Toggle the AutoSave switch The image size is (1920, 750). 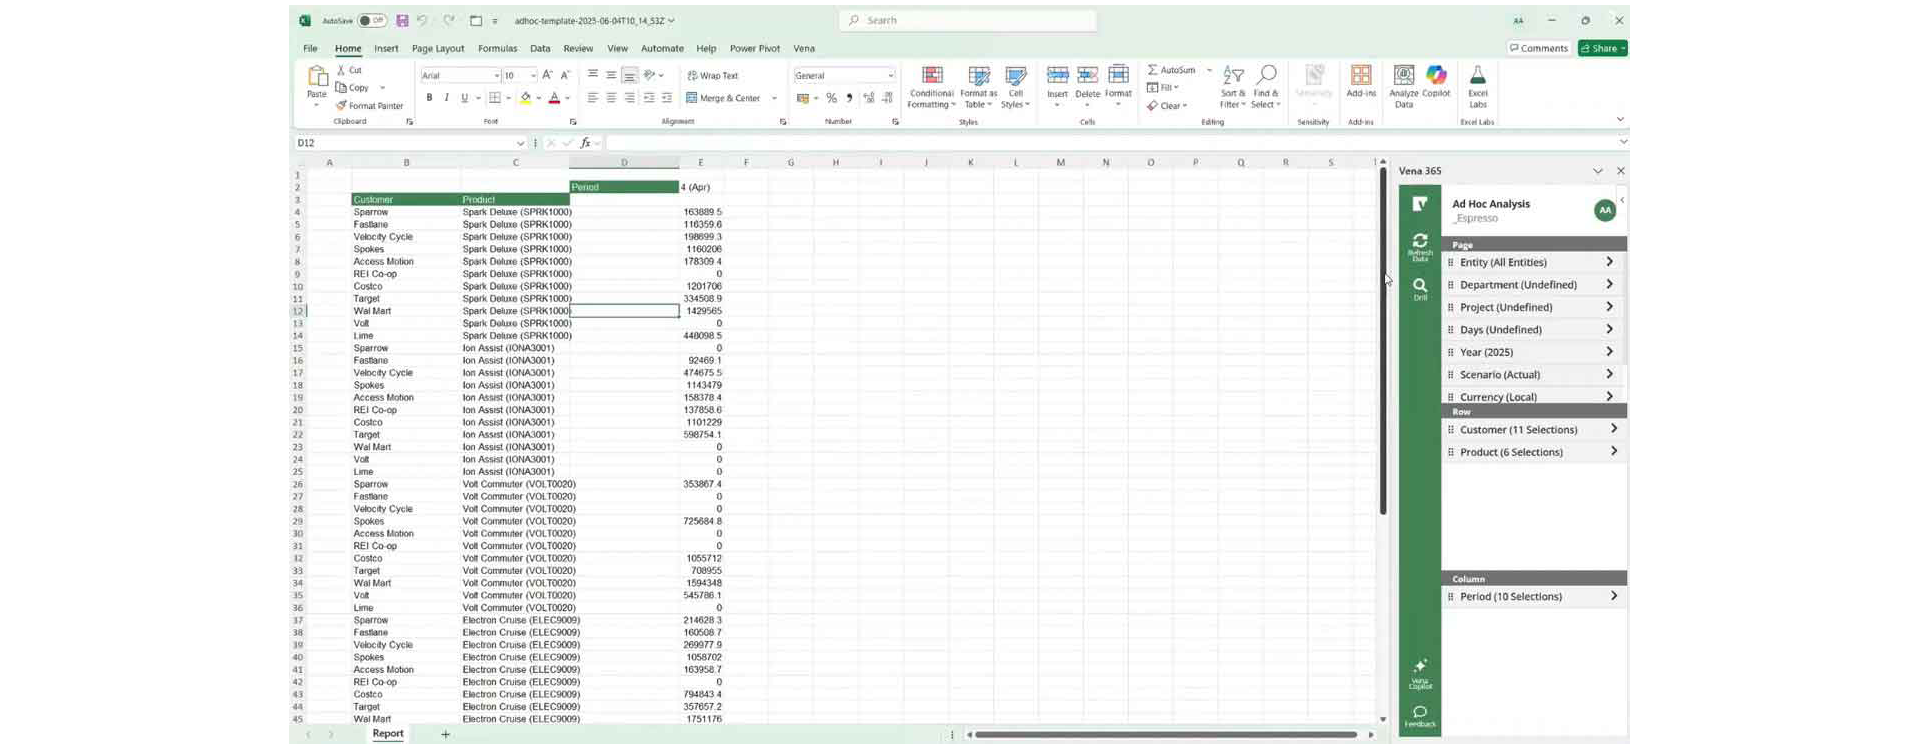pyautogui.click(x=372, y=20)
